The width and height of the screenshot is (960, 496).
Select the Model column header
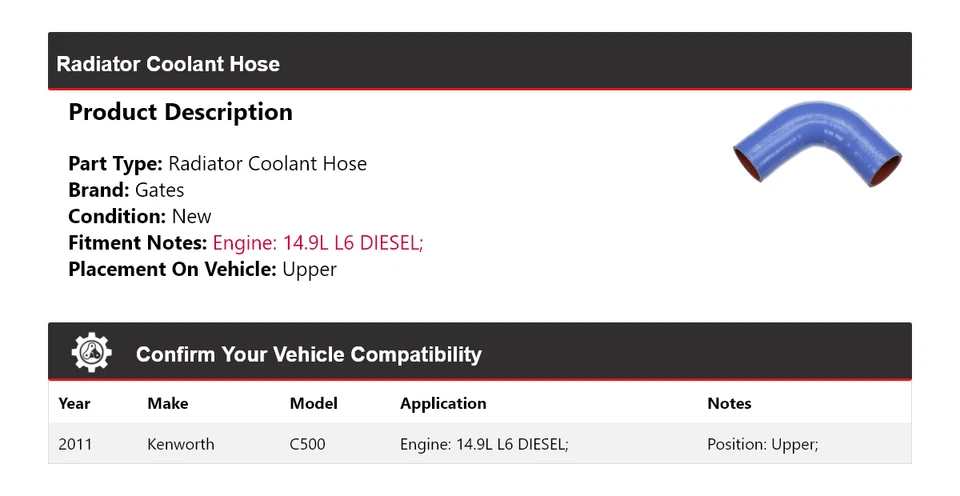pos(313,404)
